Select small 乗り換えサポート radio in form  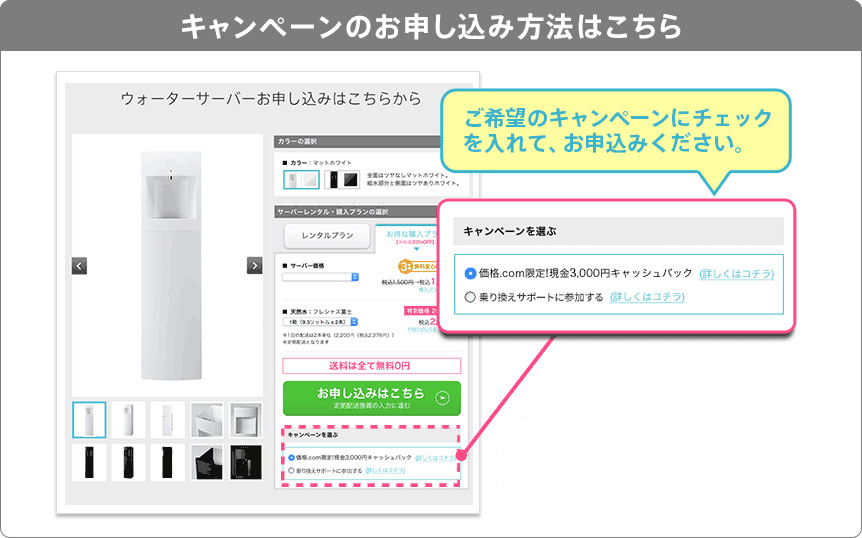point(291,471)
